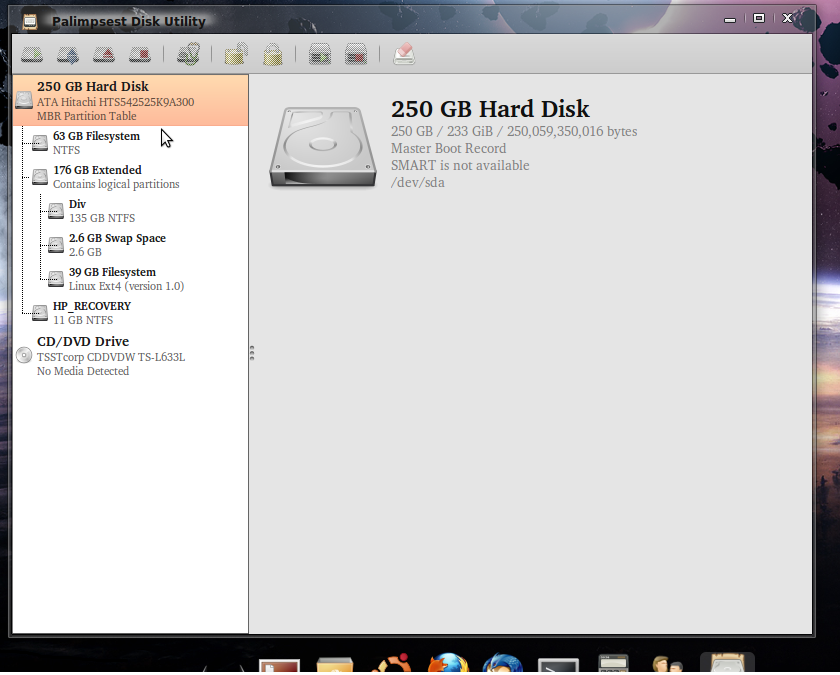Maximize the Palimpsest Disk Utility window

point(759,19)
